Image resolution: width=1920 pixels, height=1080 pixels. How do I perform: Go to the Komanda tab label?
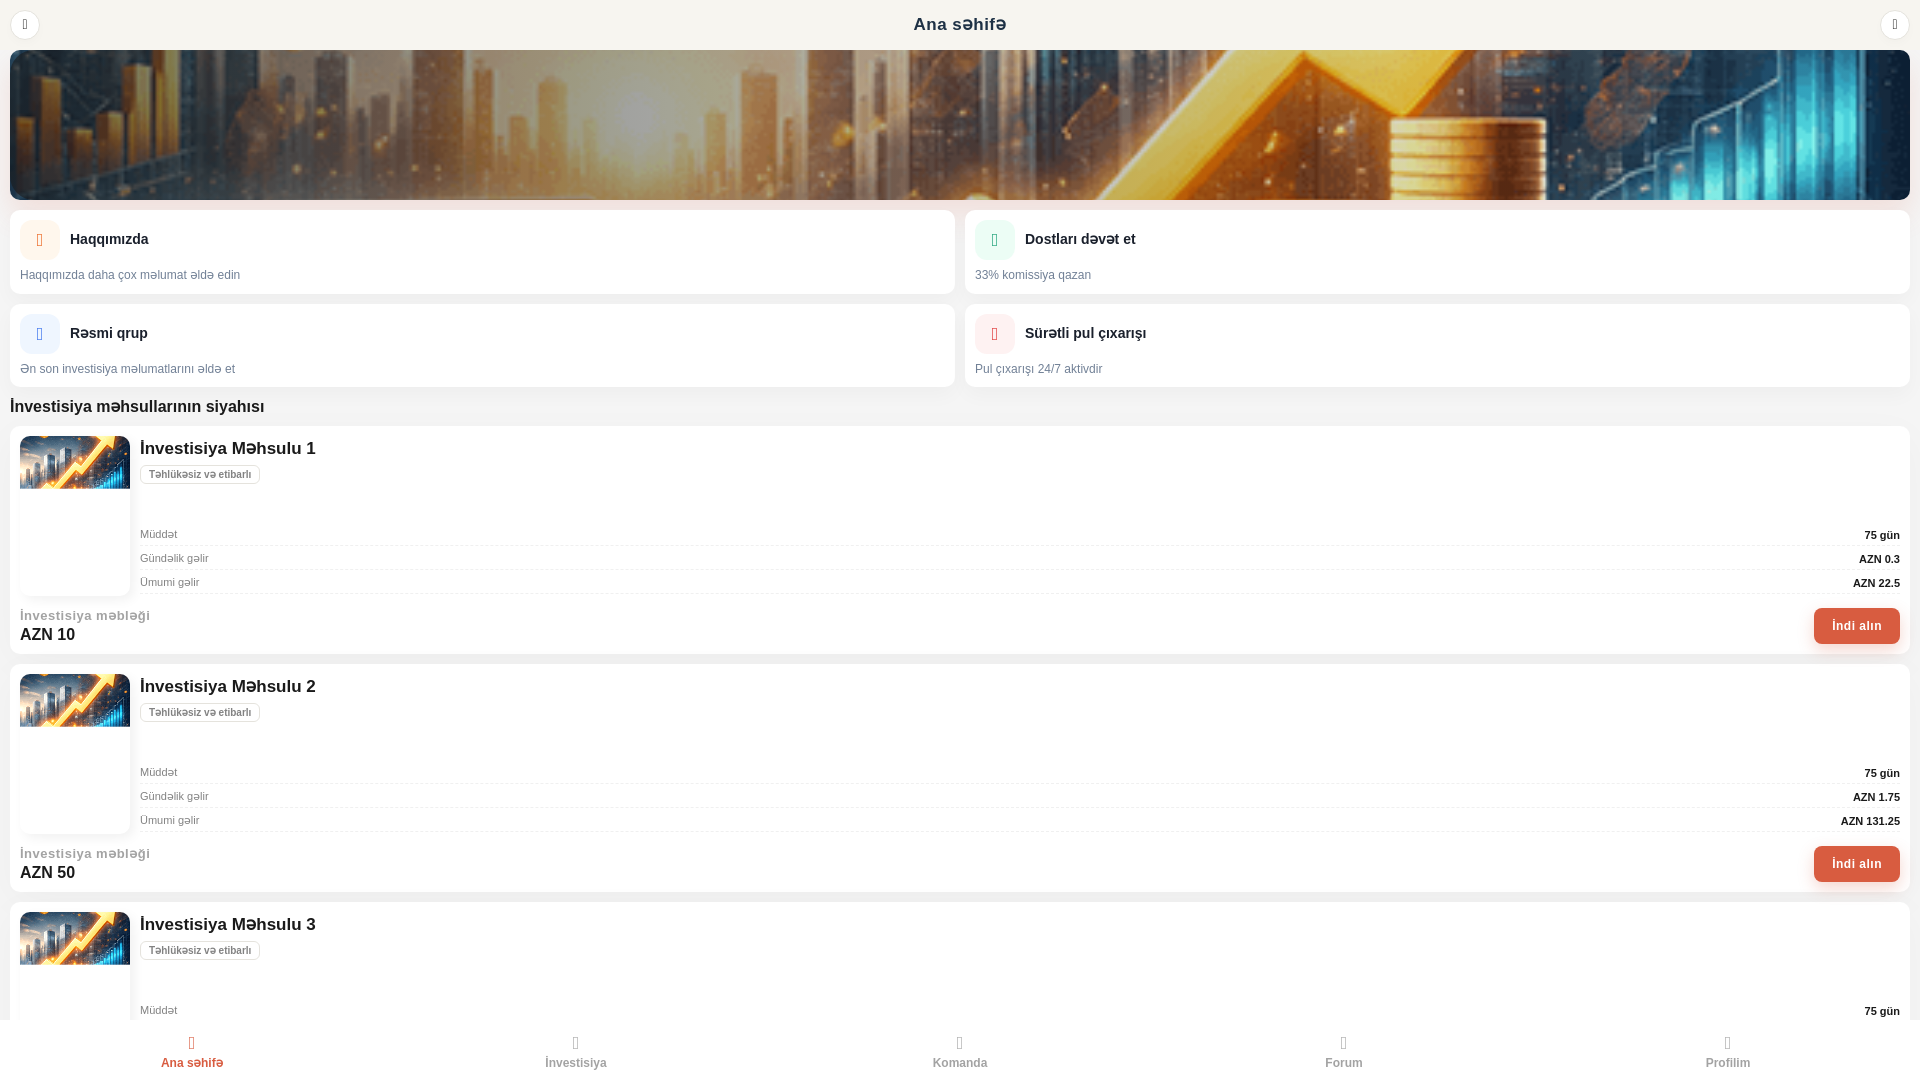pyautogui.click(x=960, y=1063)
